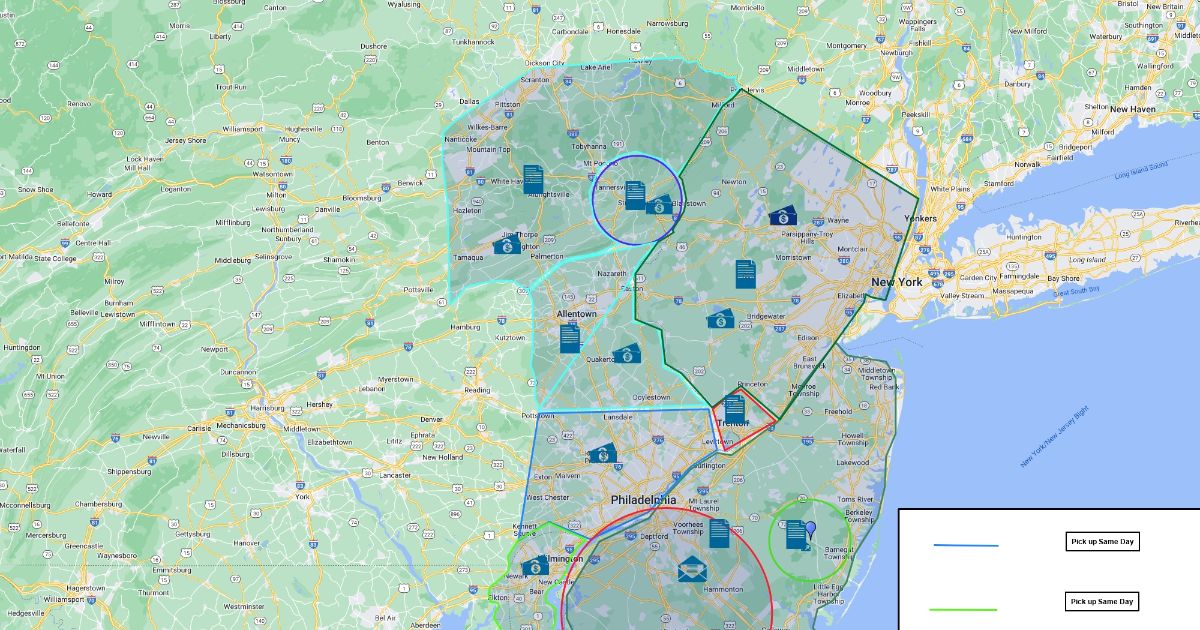
Task: Select the Hazleton label
Action: (467, 211)
